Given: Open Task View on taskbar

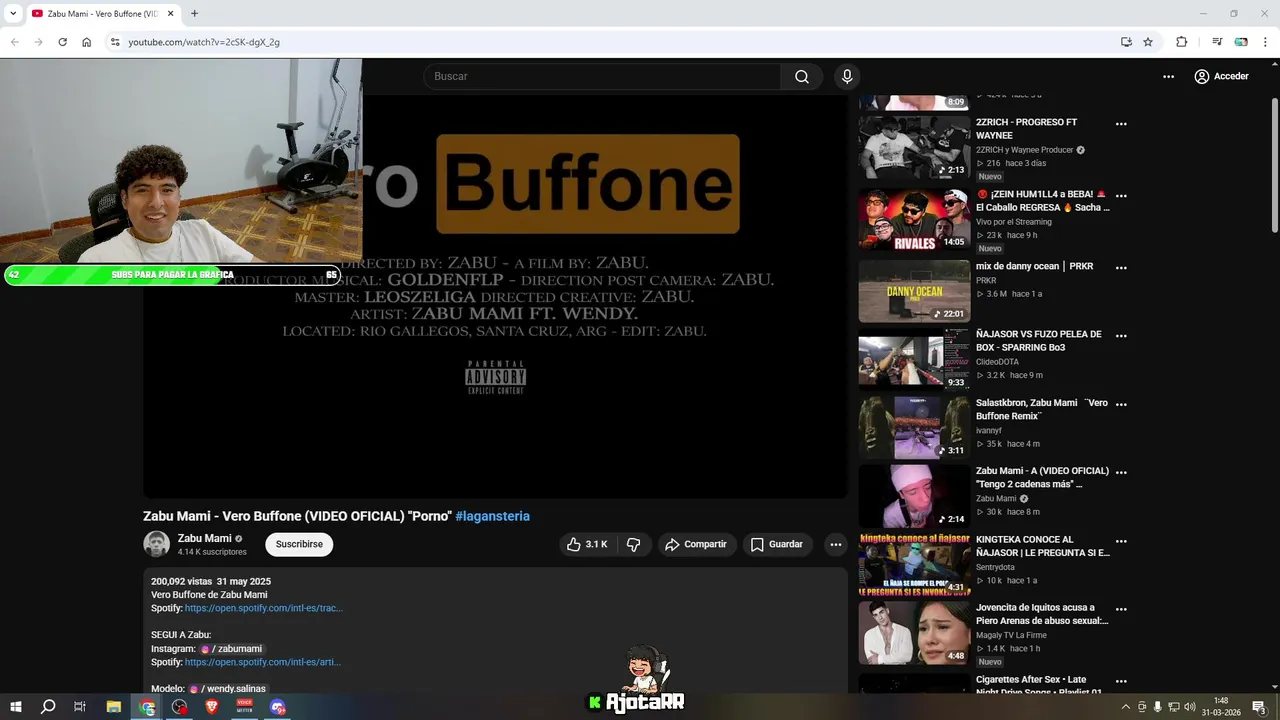Looking at the screenshot, I should 80,707.
